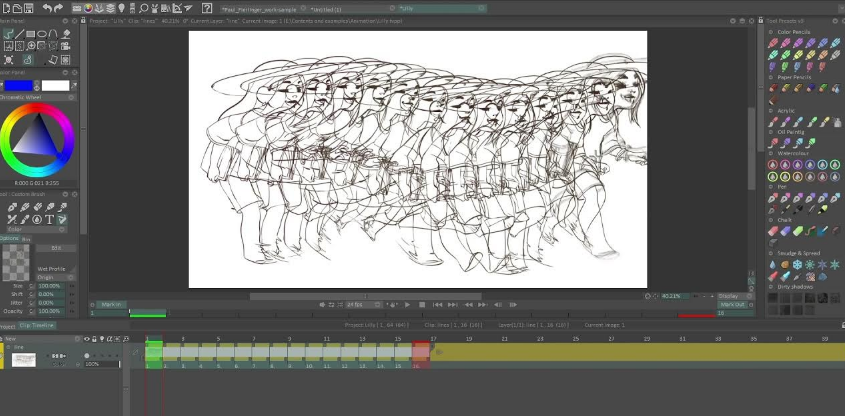
Task: Switch to the Untitled (1) project tab
Action: pyautogui.click(x=351, y=9)
